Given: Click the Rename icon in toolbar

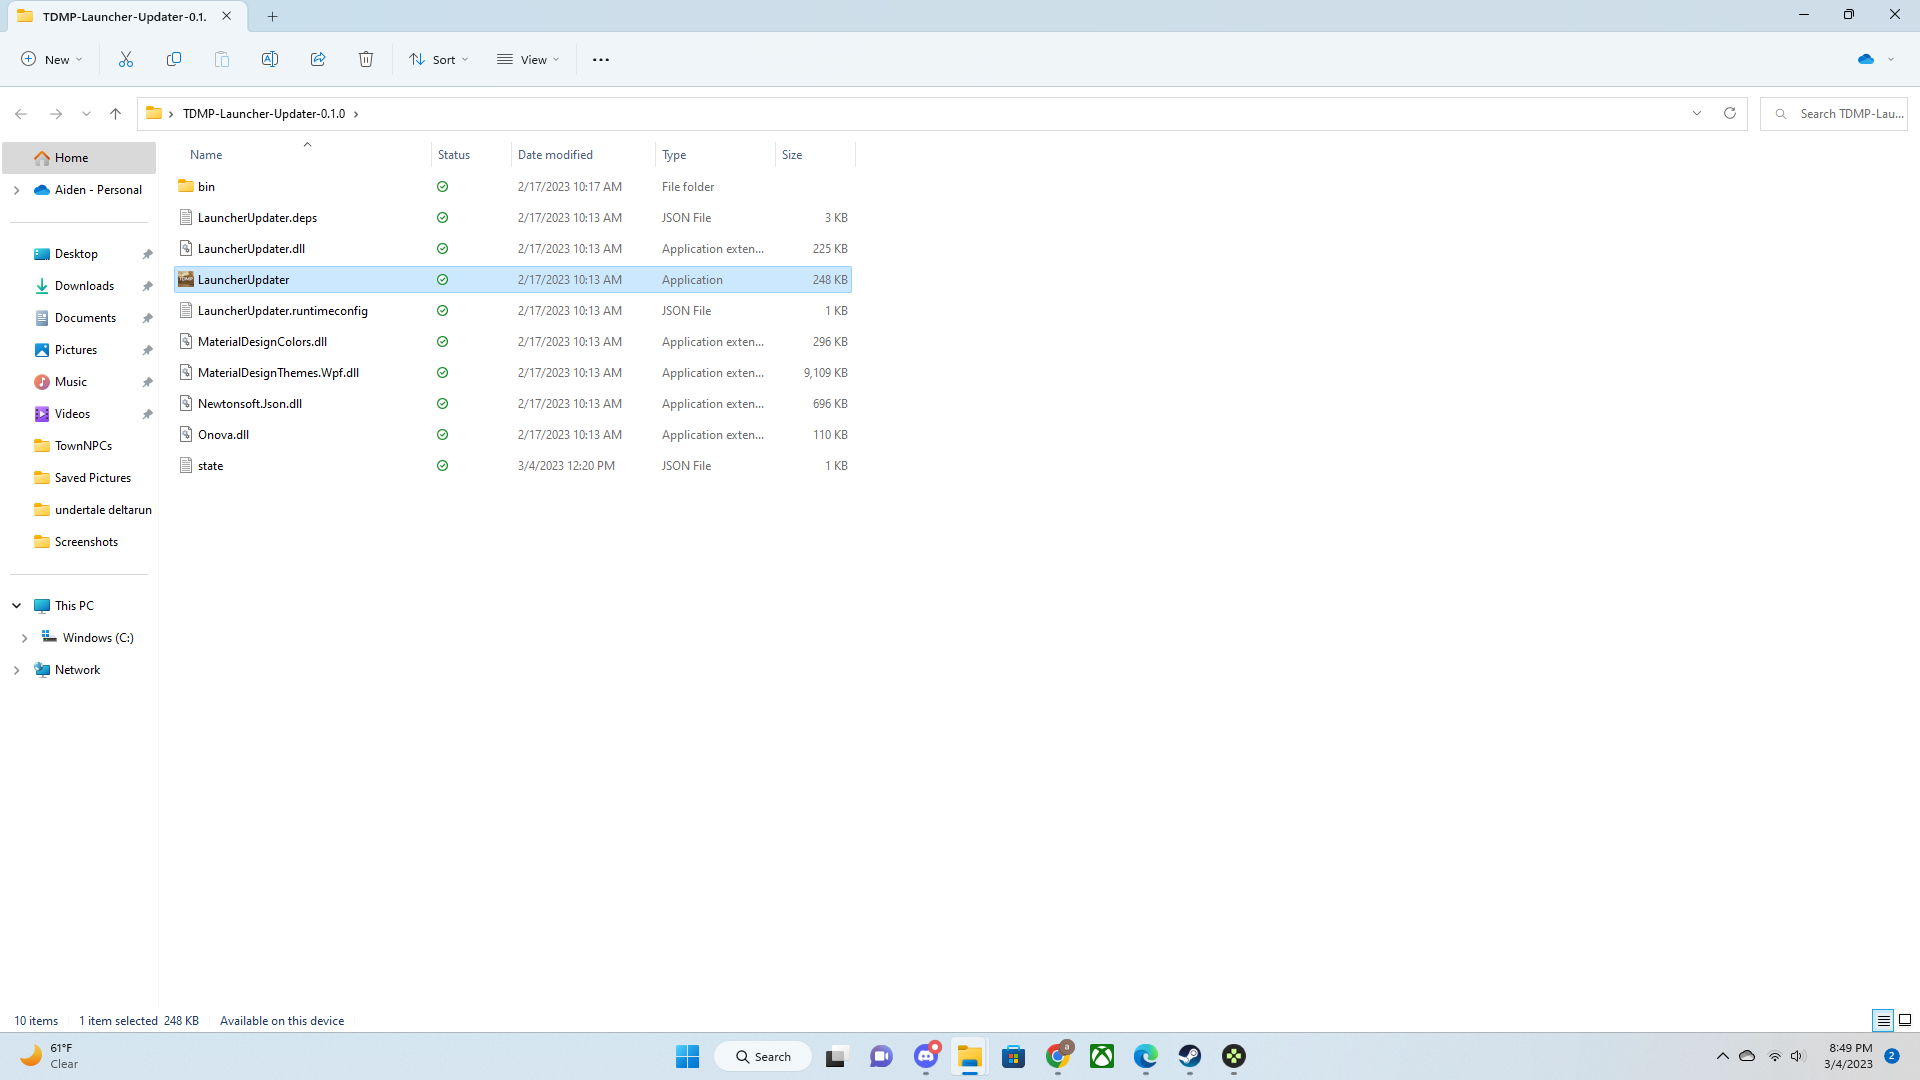Looking at the screenshot, I should click(x=270, y=60).
